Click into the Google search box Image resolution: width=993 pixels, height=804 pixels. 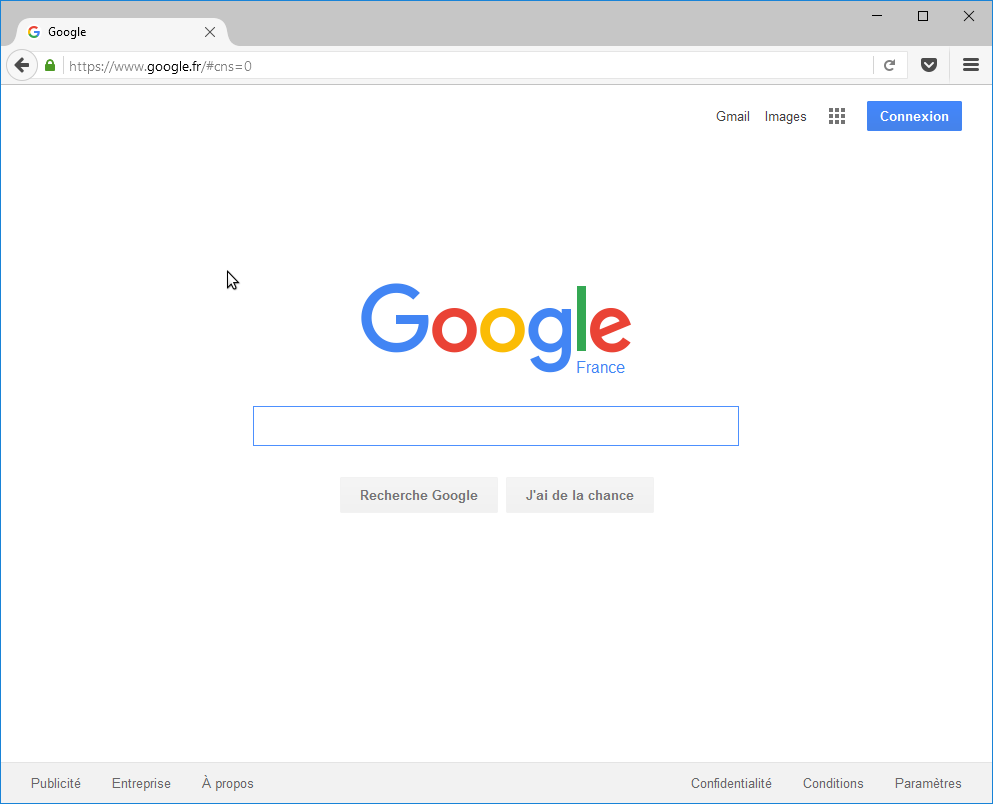496,426
